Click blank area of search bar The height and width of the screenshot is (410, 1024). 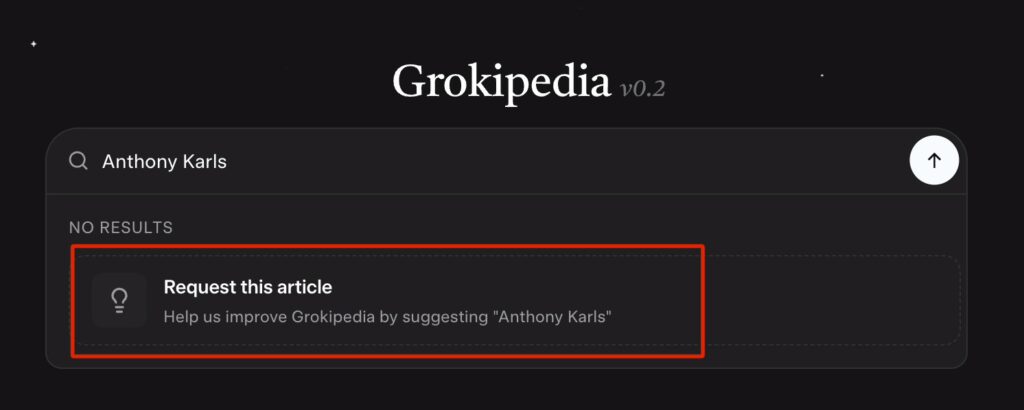(x=600, y=161)
